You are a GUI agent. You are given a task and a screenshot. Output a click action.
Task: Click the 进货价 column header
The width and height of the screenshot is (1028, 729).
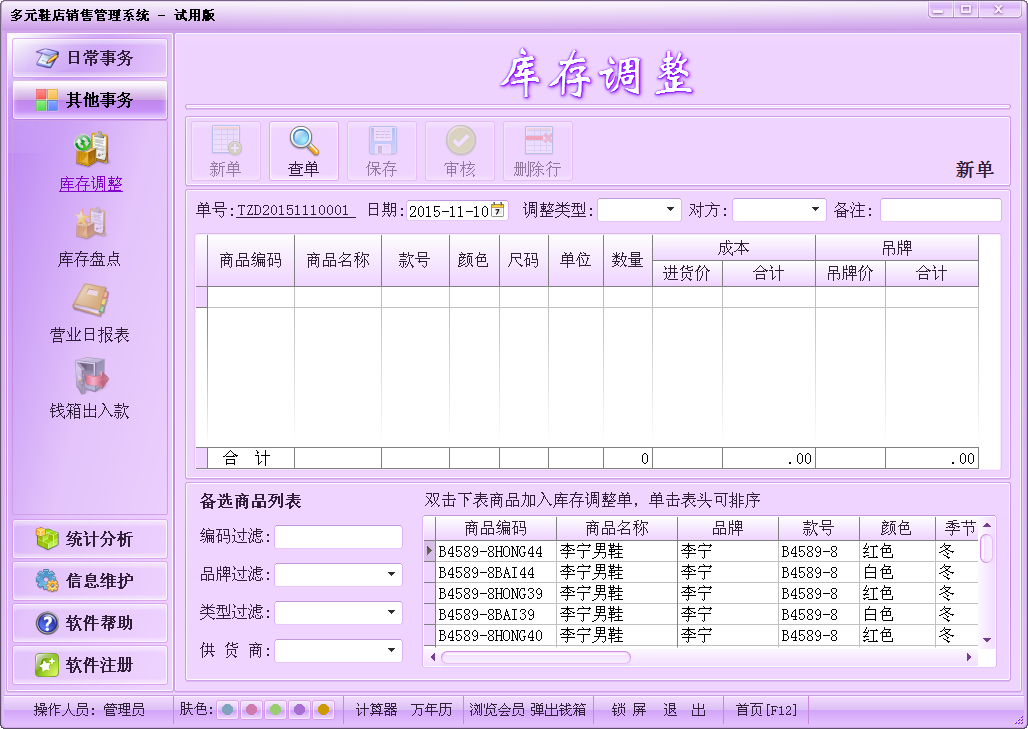point(687,273)
